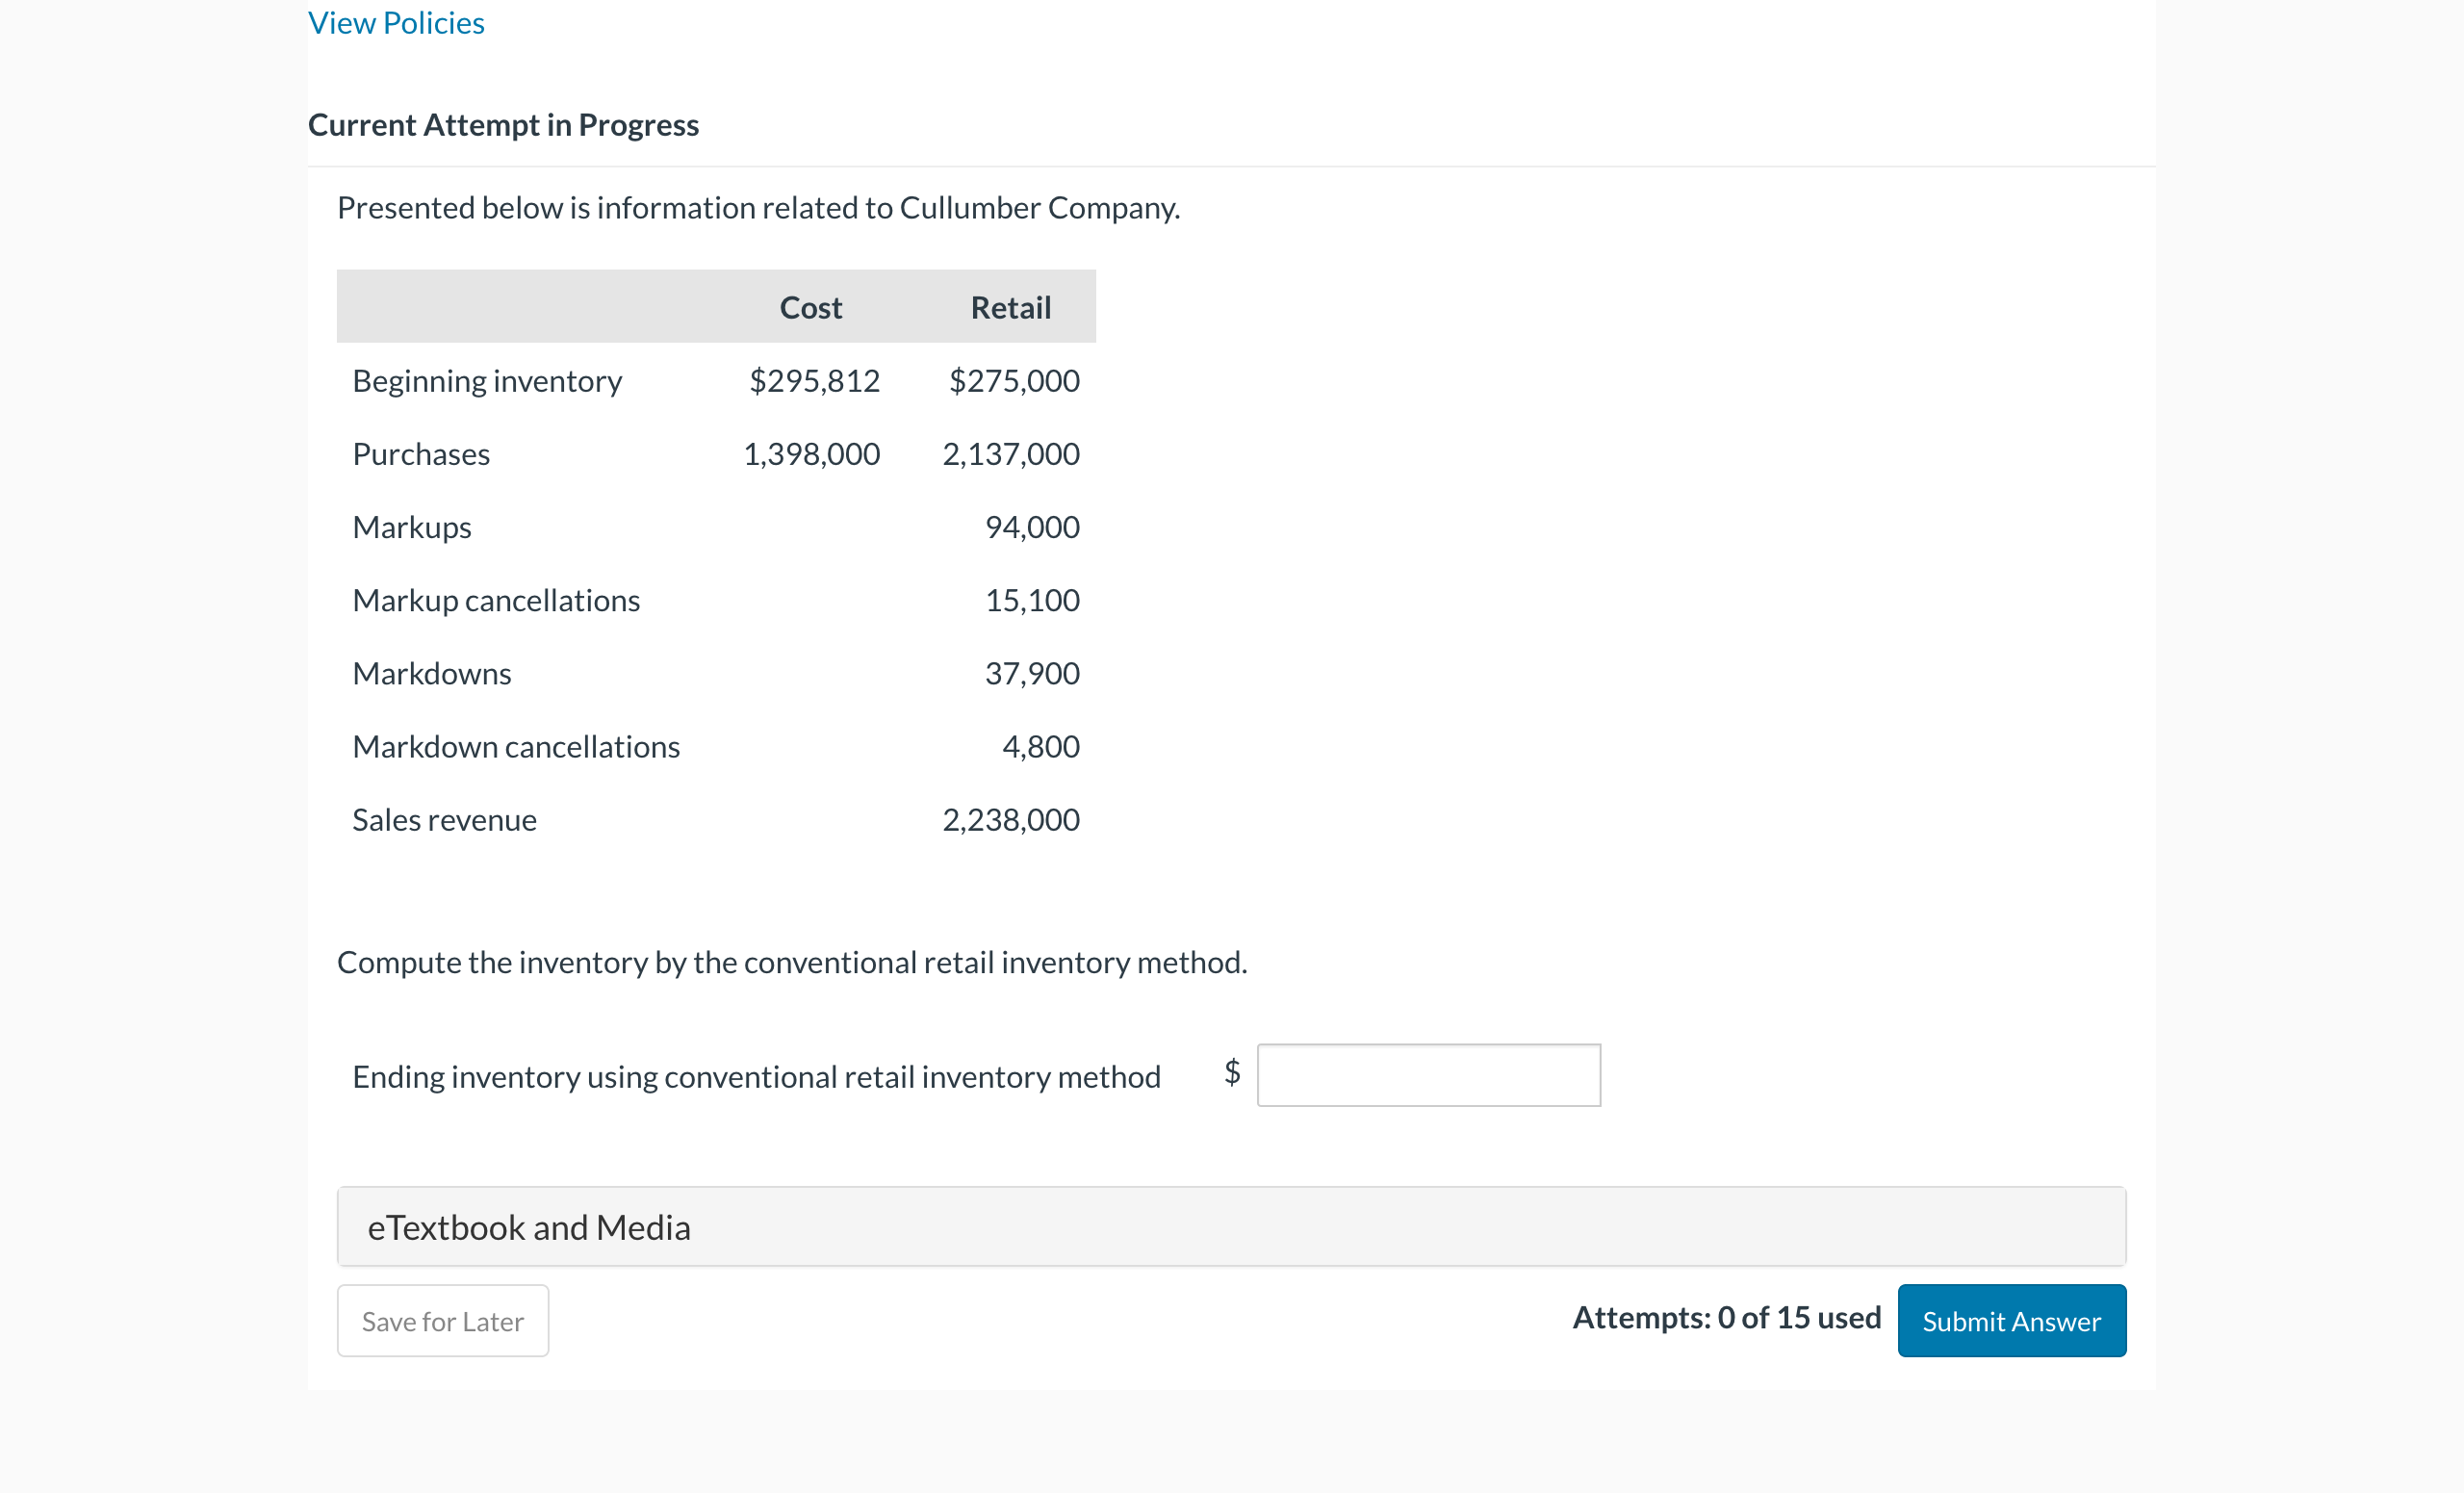Click the Sales revenue amount 2,238,000

[x=1010, y=819]
